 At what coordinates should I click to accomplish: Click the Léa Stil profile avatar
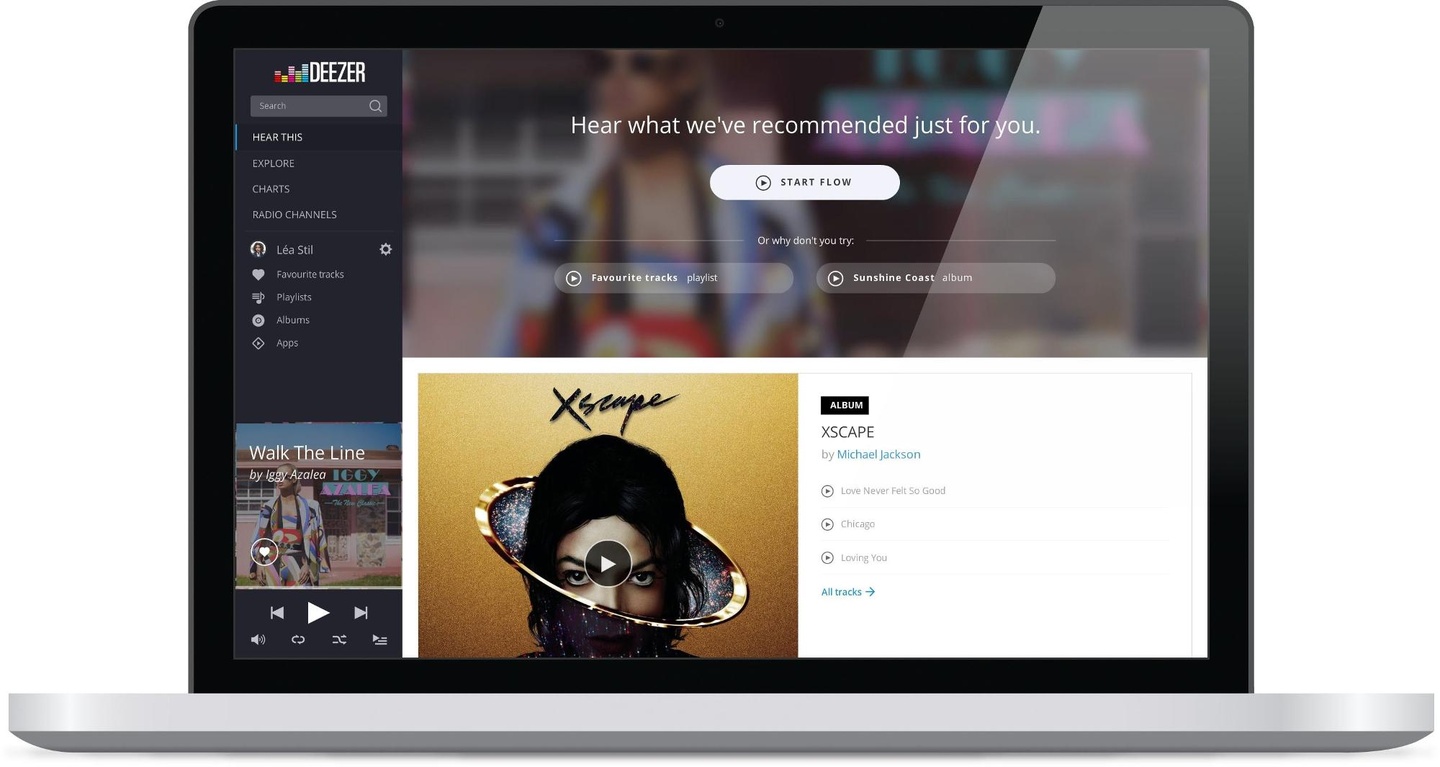(x=258, y=249)
